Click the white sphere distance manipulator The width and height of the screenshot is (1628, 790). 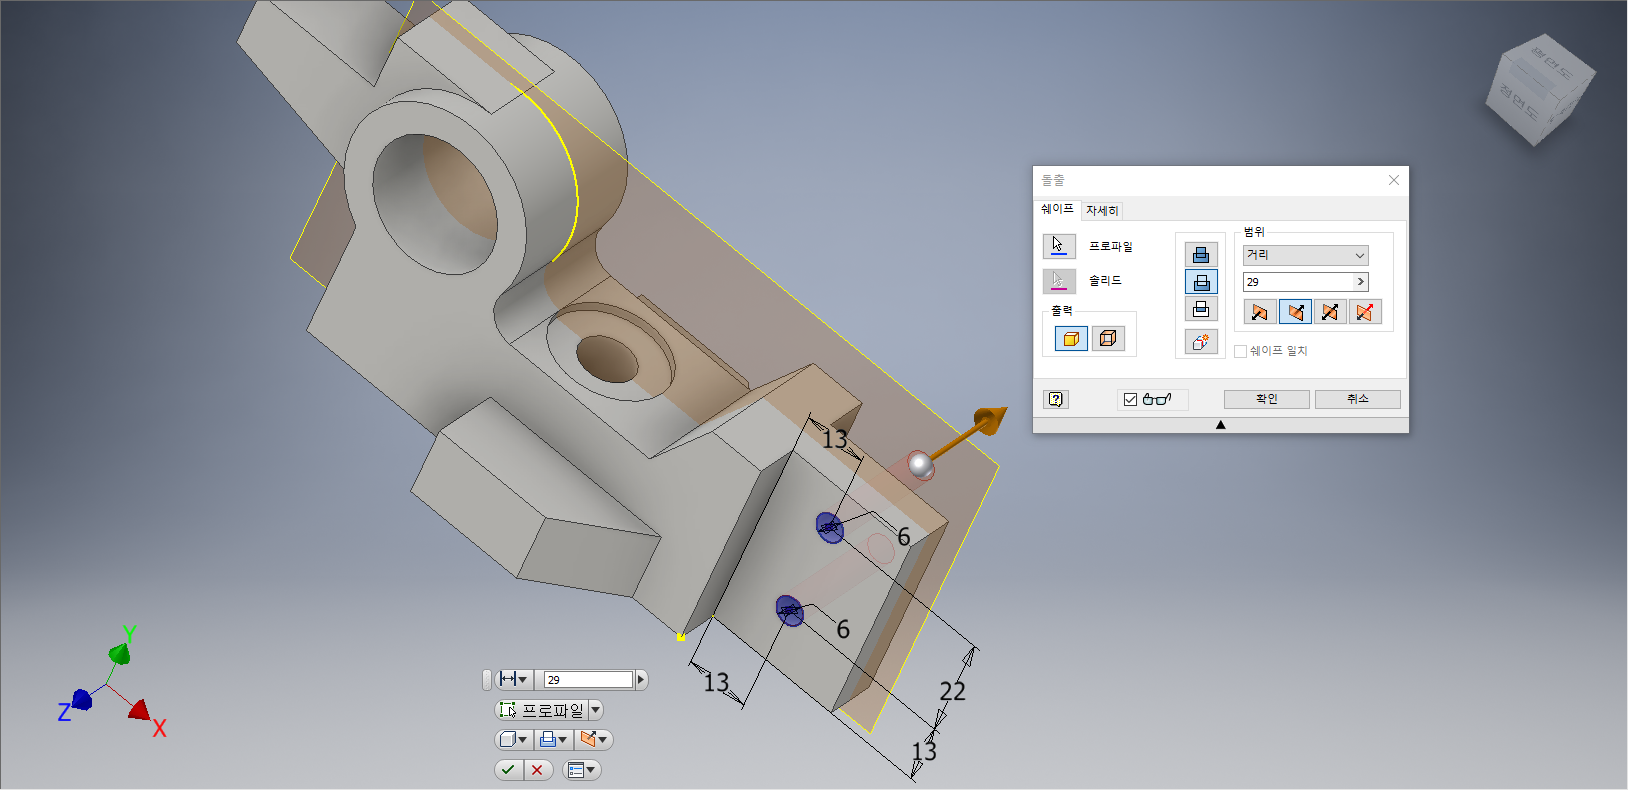921,465
